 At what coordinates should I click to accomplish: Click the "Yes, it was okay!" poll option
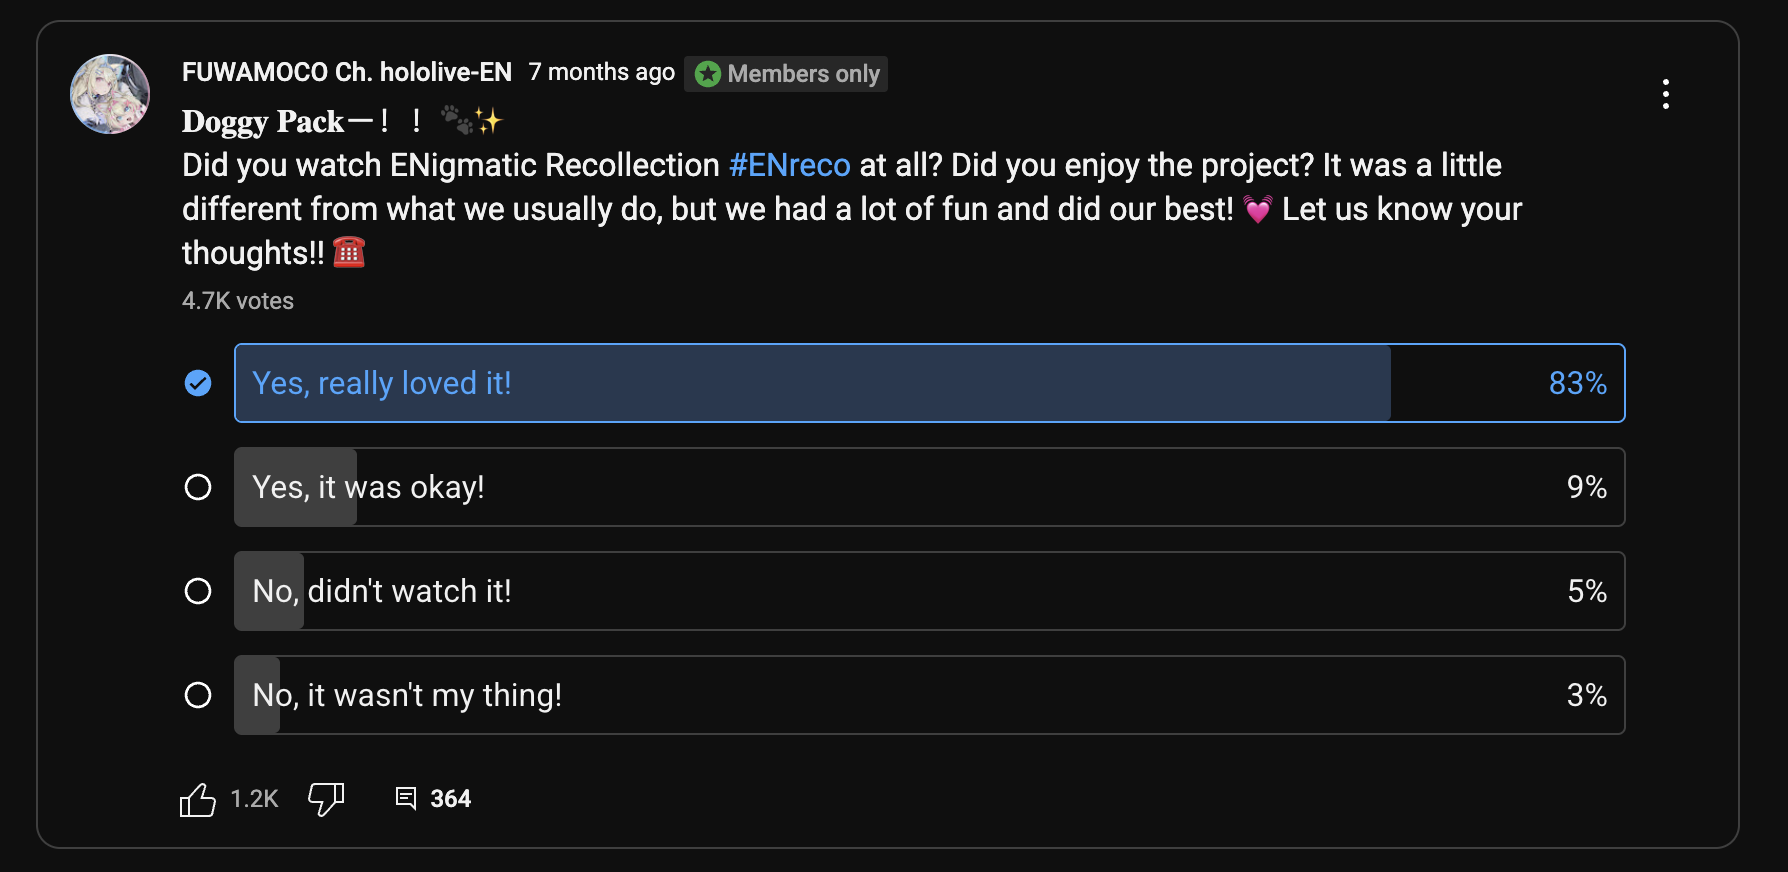coord(929,487)
